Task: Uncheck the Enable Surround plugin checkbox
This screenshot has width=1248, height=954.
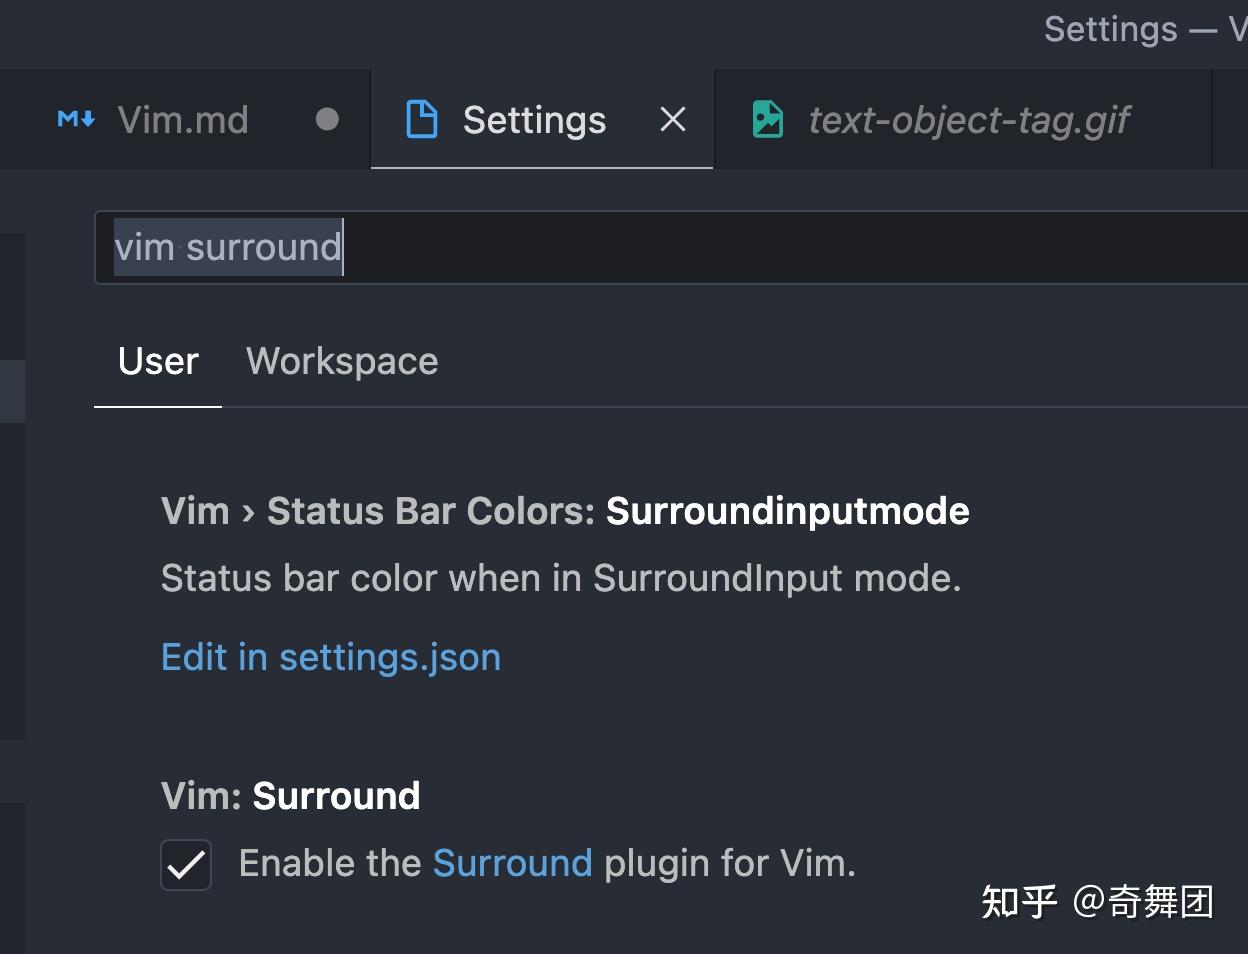Action: [185, 864]
